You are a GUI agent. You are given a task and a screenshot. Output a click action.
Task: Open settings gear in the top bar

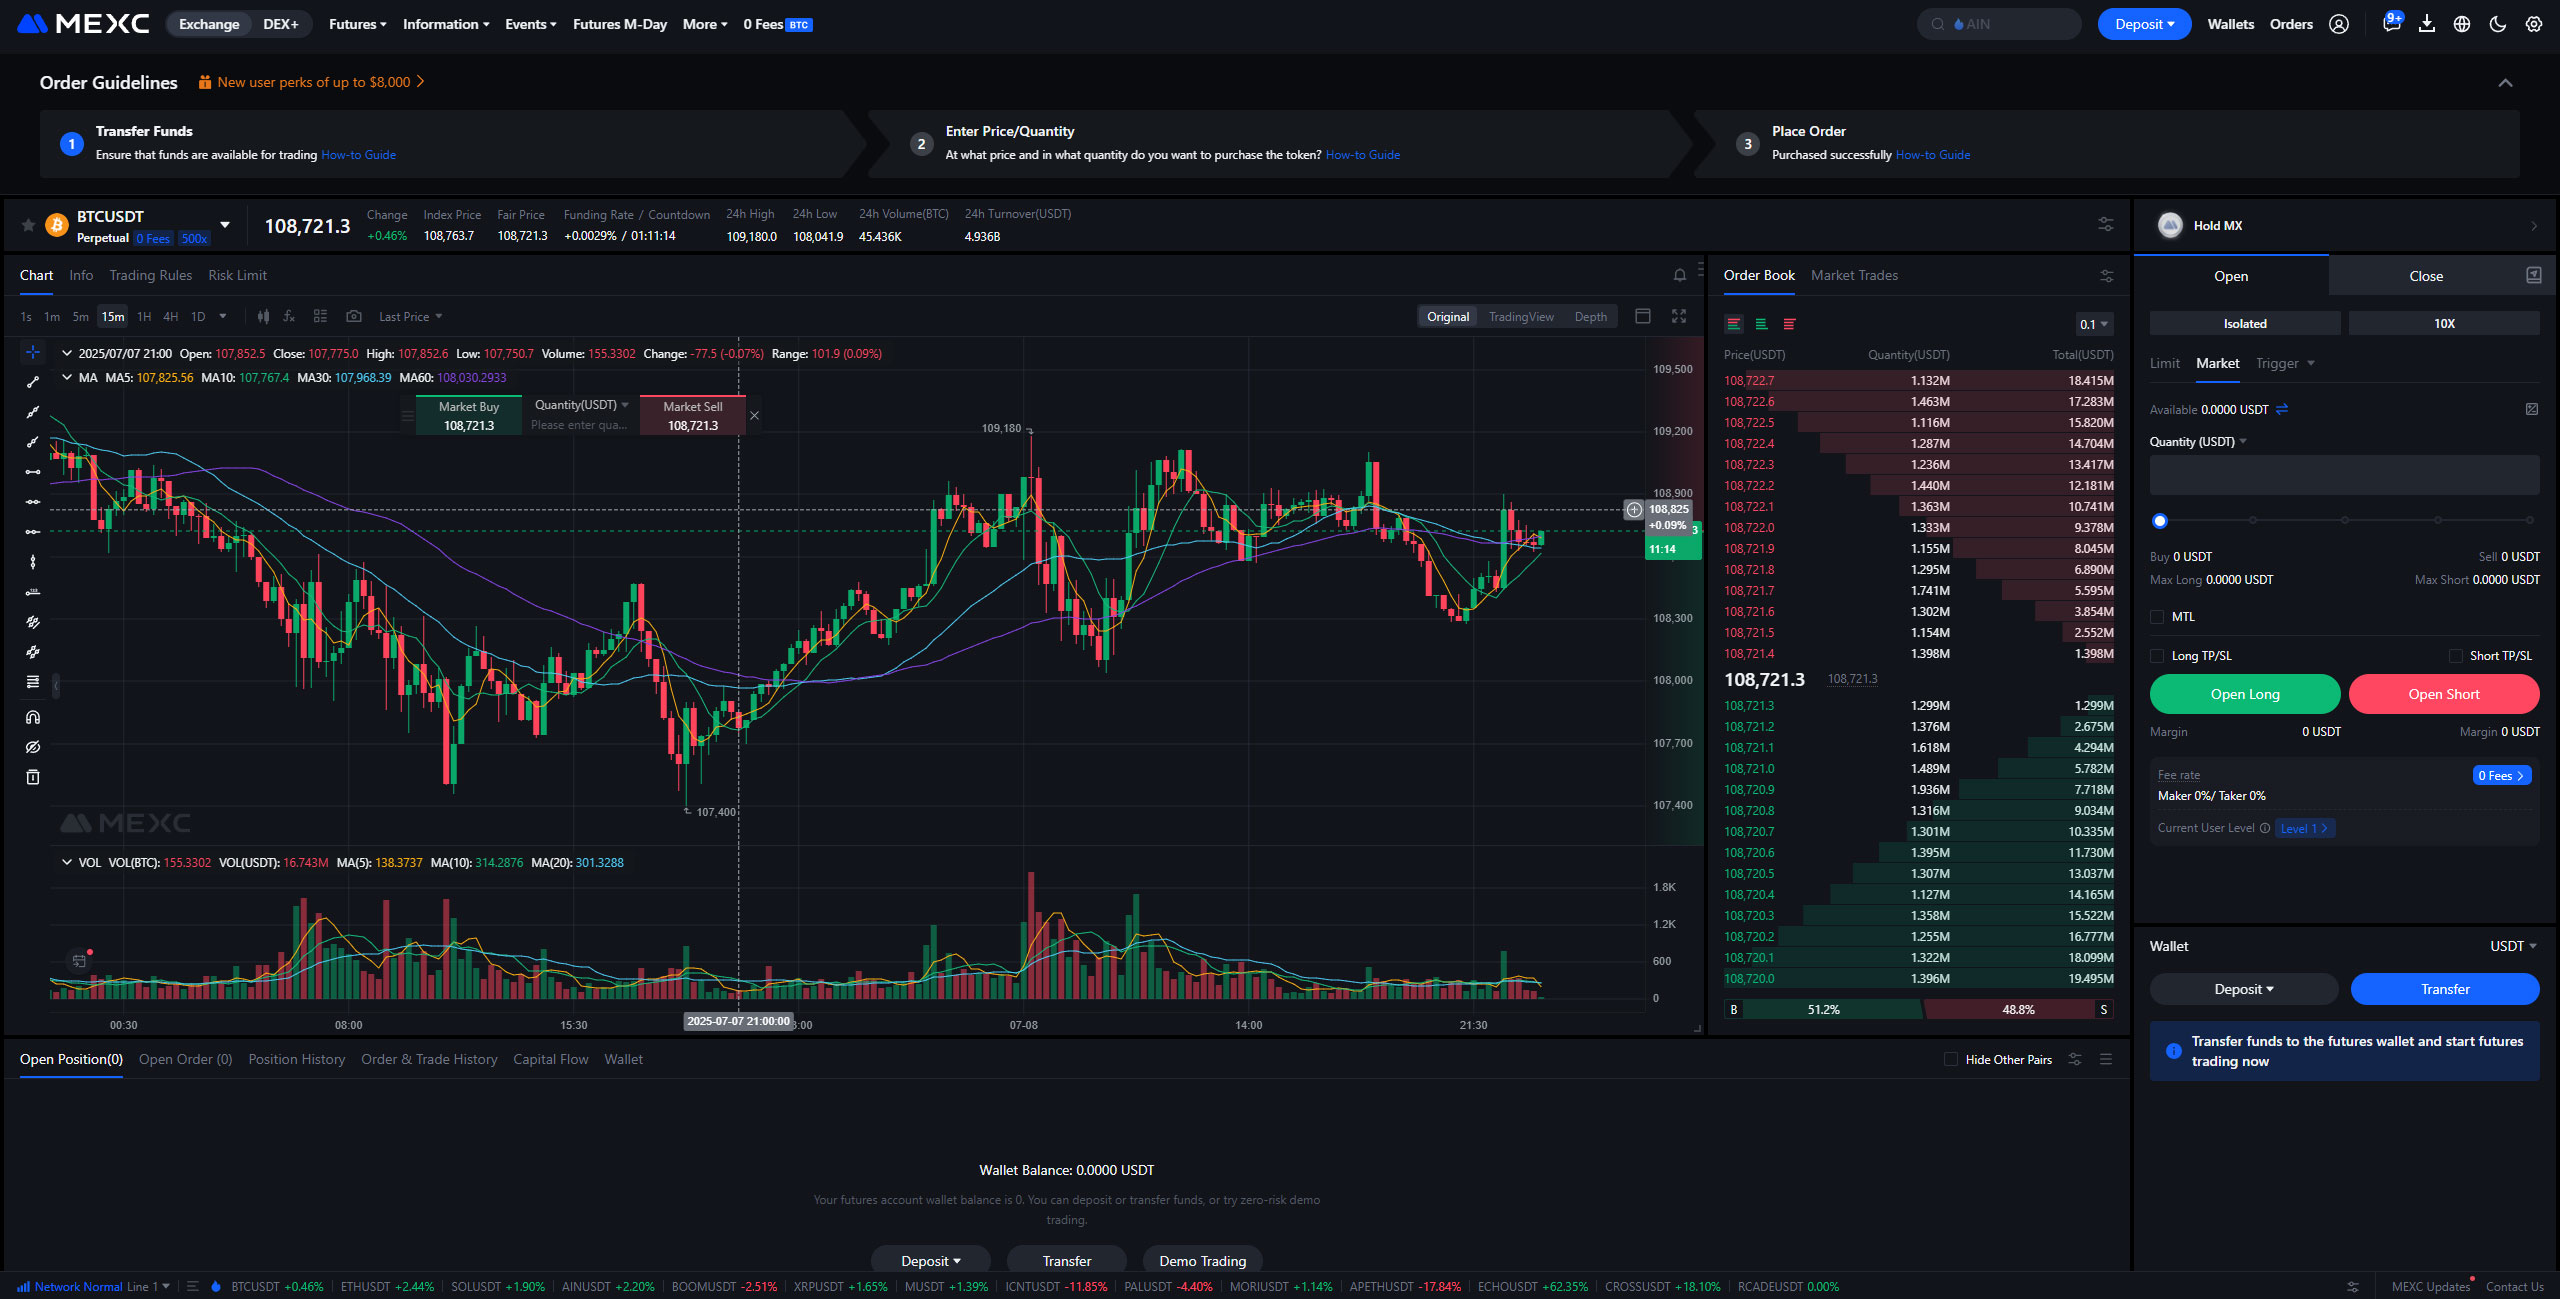(x=2534, y=24)
